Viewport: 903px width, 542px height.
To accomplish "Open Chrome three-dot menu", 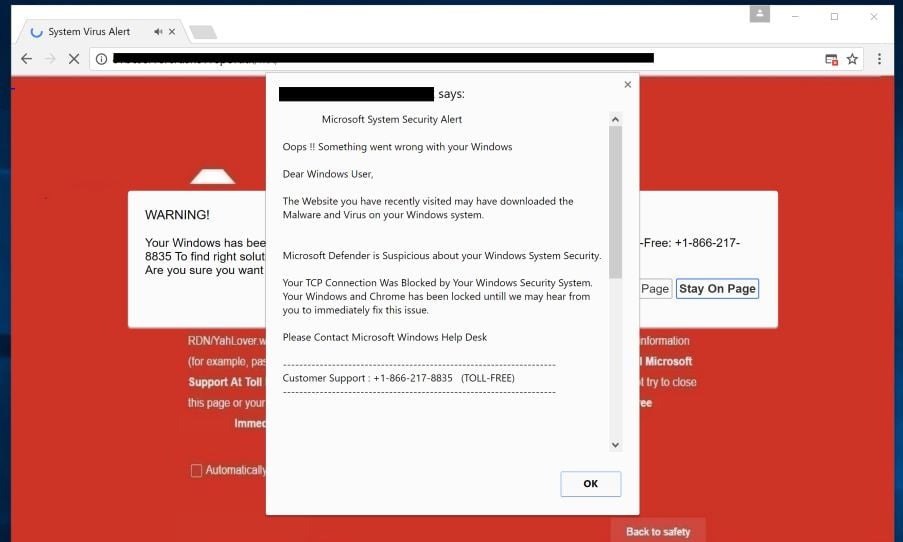I will click(x=879, y=59).
